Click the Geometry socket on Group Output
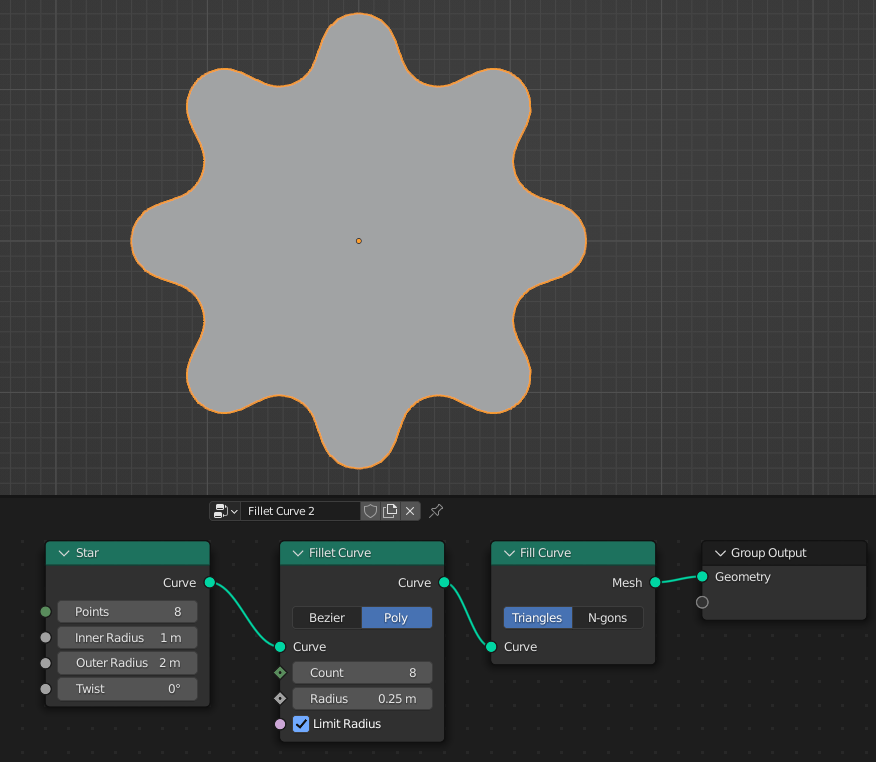 pyautogui.click(x=701, y=577)
